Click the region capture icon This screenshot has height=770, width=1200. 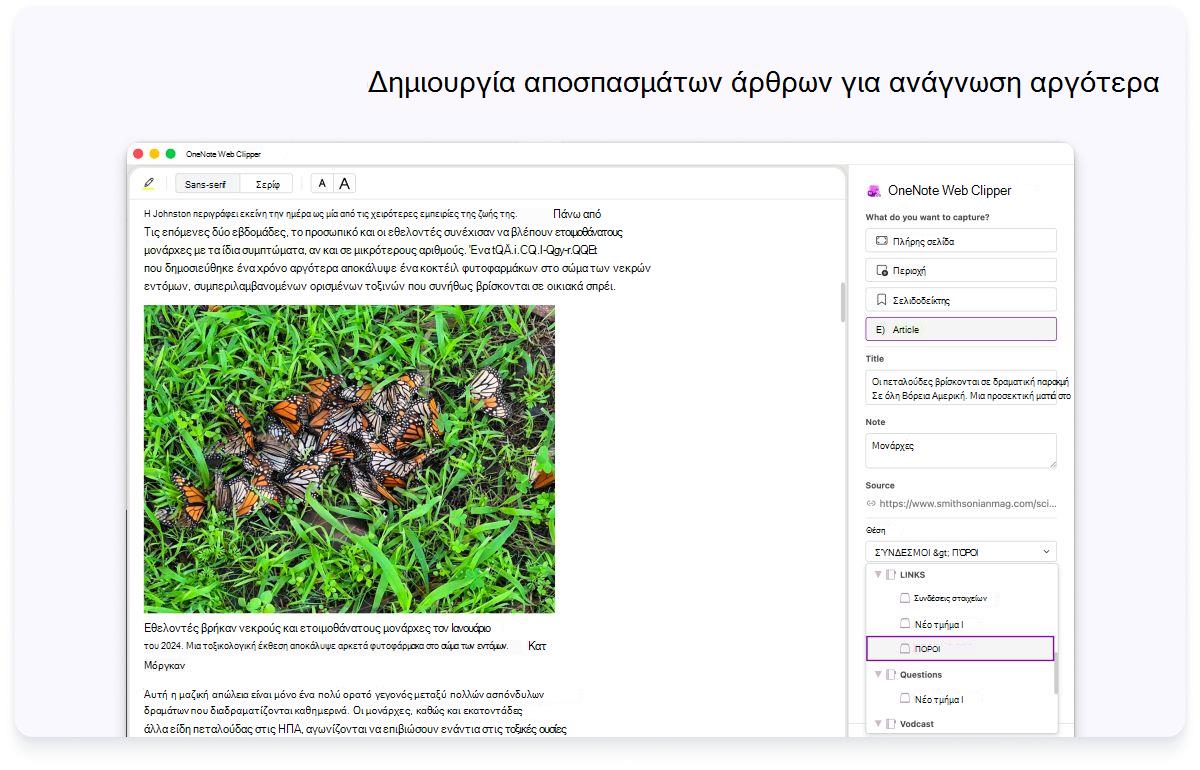(x=881, y=270)
